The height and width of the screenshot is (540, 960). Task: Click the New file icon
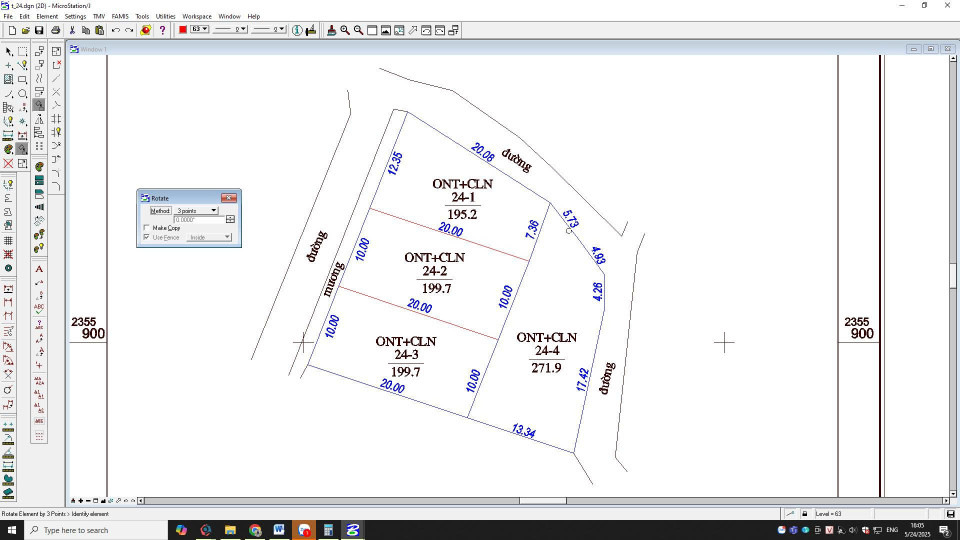click(x=12, y=31)
